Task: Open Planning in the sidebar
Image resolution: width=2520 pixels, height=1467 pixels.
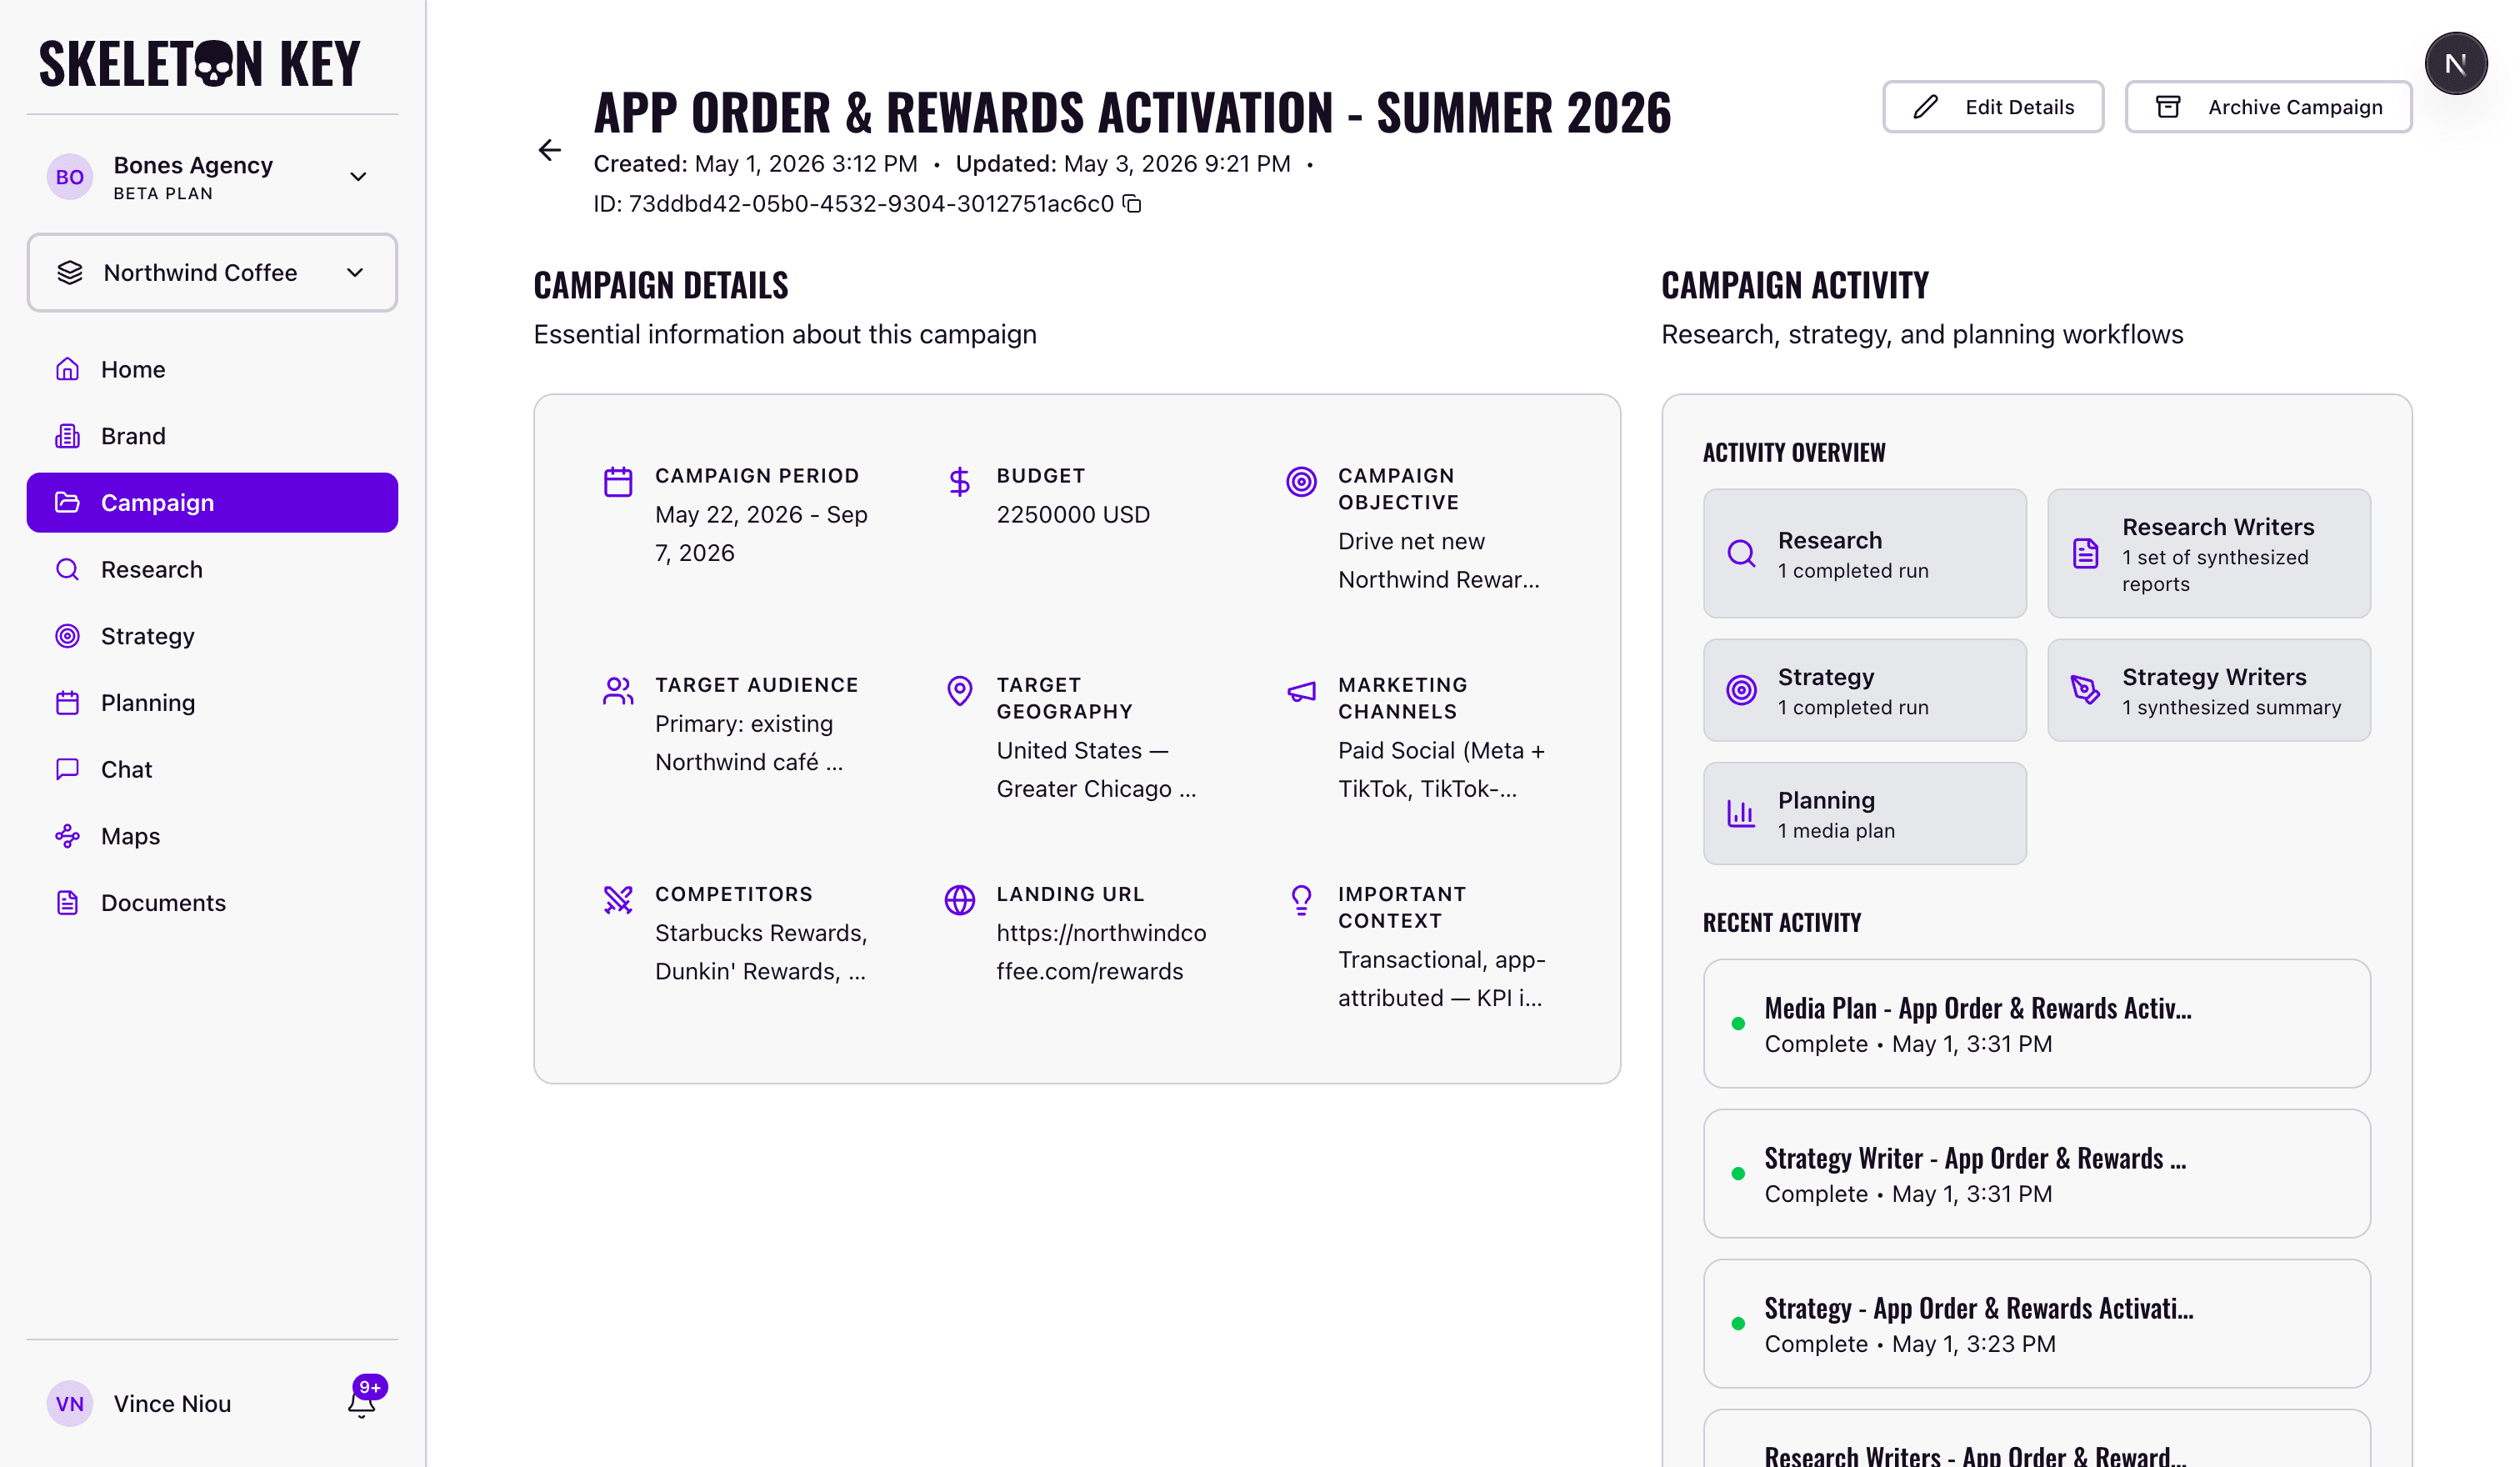Action: pos(212,703)
